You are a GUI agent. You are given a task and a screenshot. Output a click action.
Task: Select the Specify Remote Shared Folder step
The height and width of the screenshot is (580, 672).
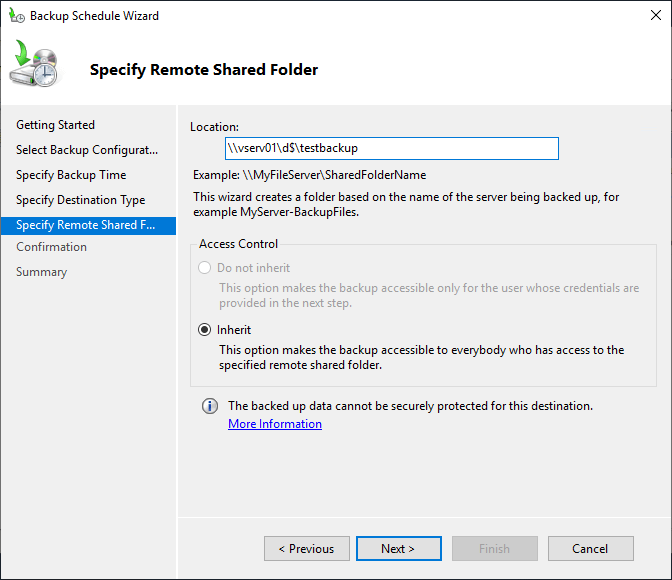point(88,225)
